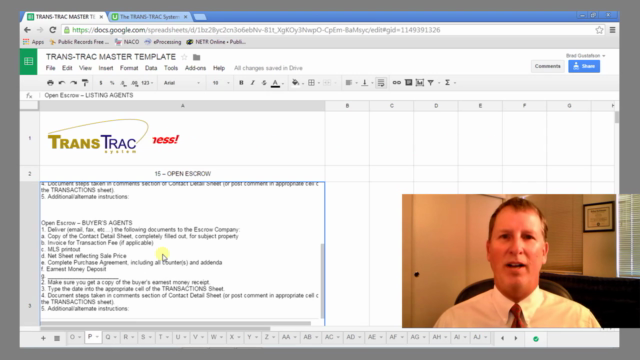
Task: Insert a comment
Action: click(x=408, y=83)
